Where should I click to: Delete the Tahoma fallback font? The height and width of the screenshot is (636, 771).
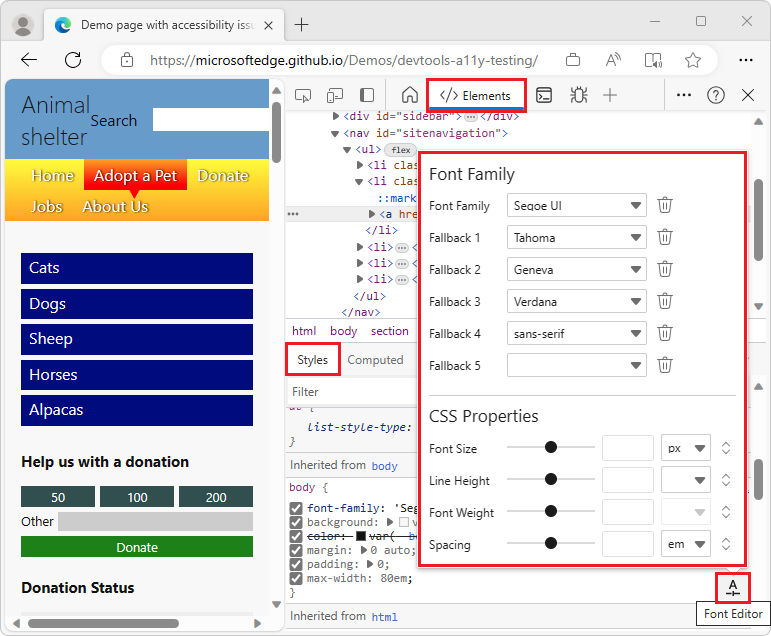[x=665, y=238]
